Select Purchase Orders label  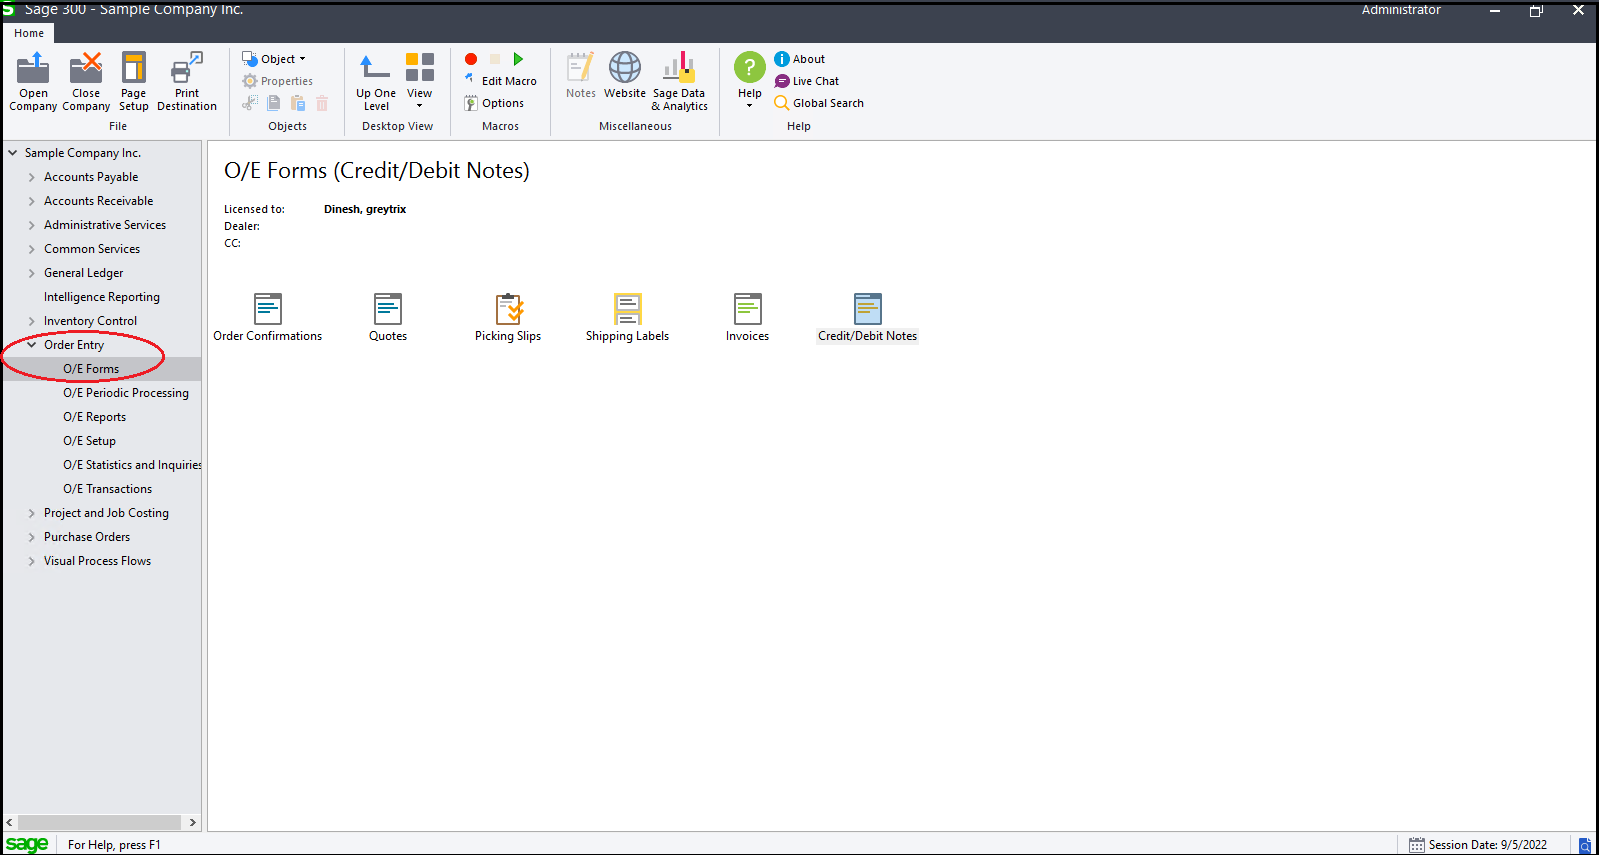87,537
